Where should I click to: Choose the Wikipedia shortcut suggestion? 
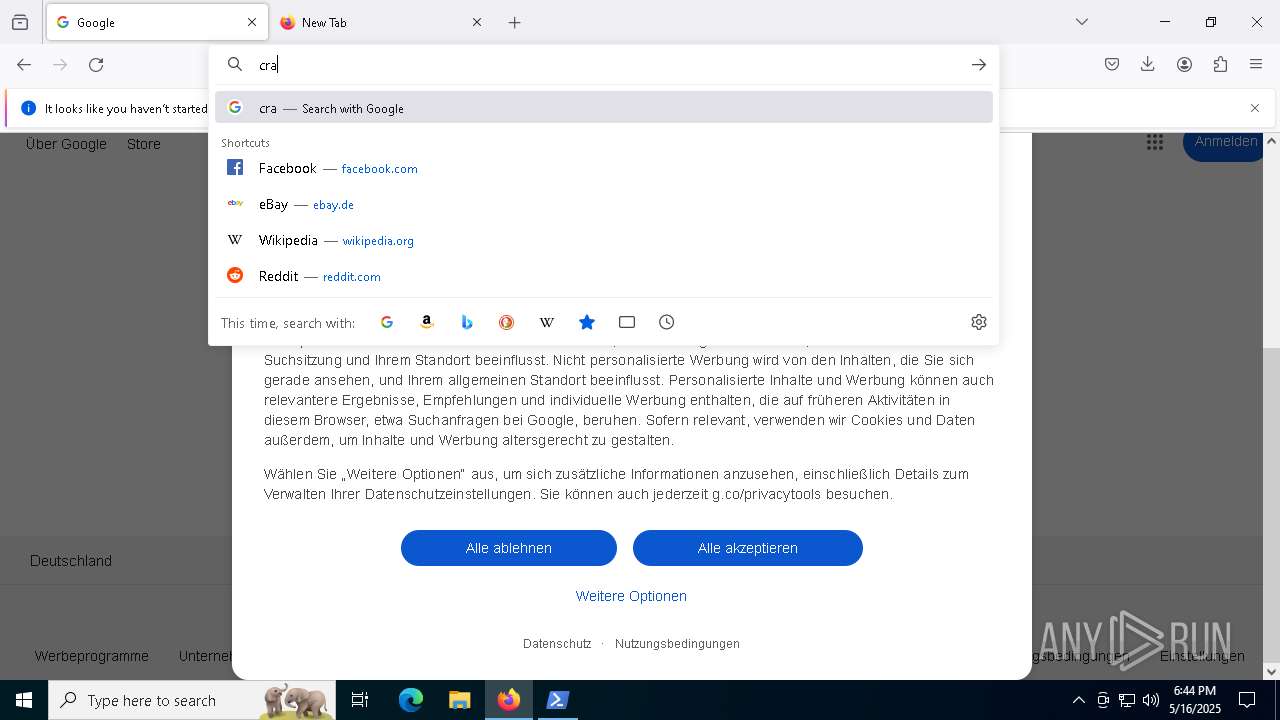point(604,240)
